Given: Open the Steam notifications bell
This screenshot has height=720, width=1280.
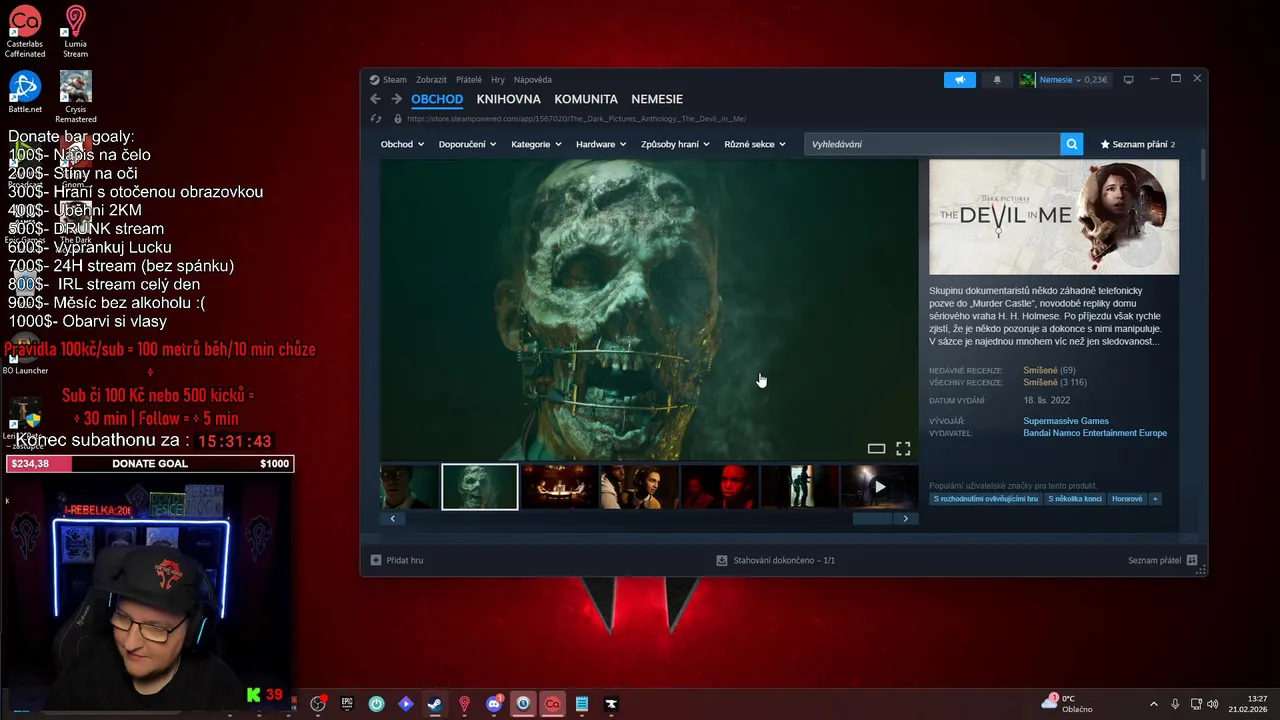Looking at the screenshot, I should point(997,80).
